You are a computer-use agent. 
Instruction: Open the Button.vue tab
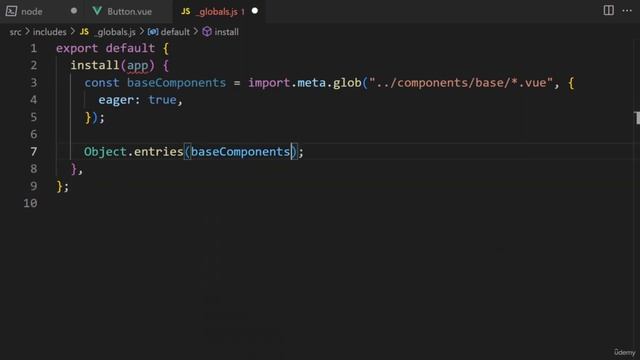[x=129, y=11]
